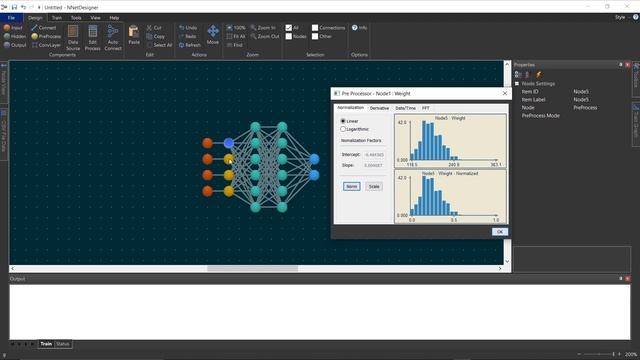
Task: Run Auto Connect on the network
Action: [x=113, y=38]
